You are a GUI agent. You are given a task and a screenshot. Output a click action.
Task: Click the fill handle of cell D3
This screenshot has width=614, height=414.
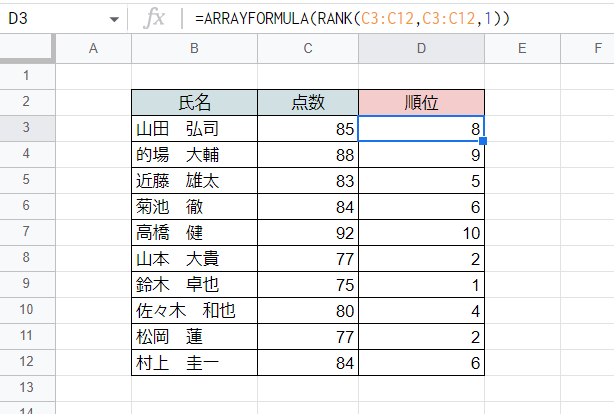click(483, 141)
